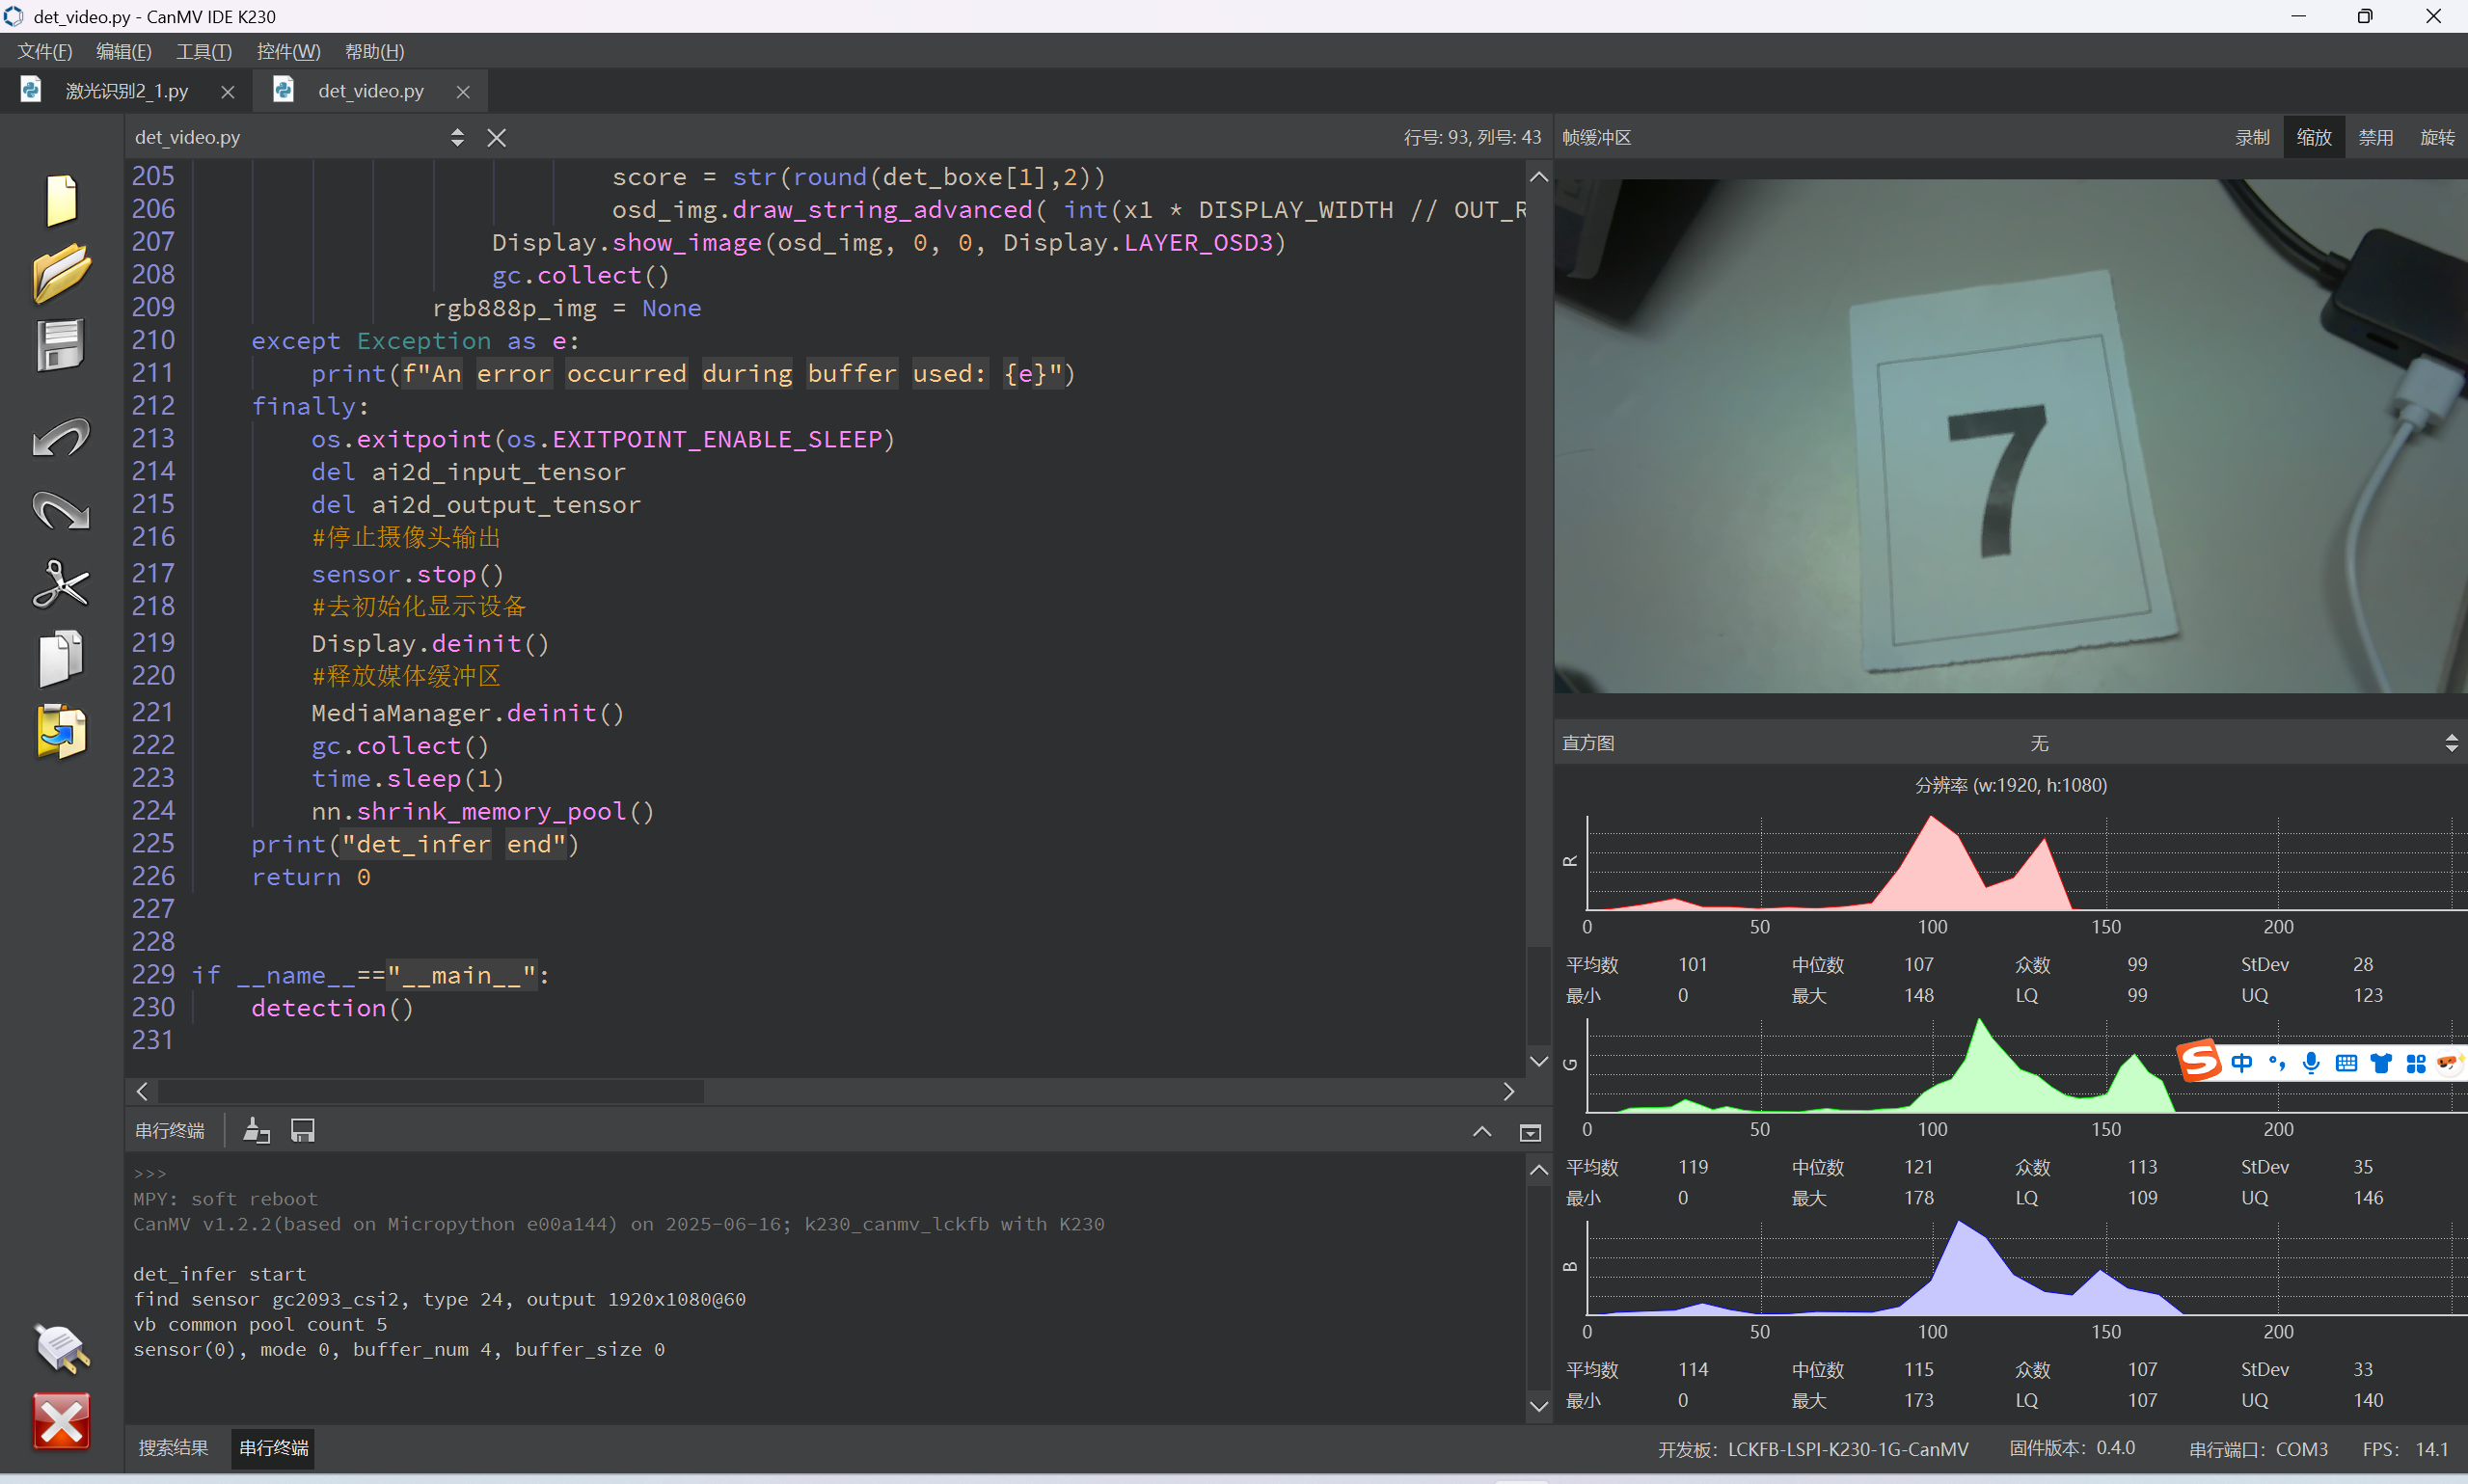
Task: Click the Paste clipboard icon
Action: (61, 732)
